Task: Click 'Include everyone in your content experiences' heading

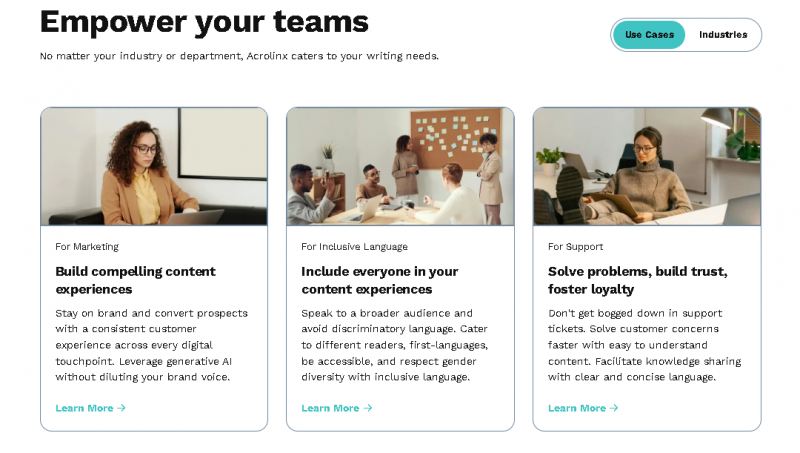Action: (x=380, y=280)
